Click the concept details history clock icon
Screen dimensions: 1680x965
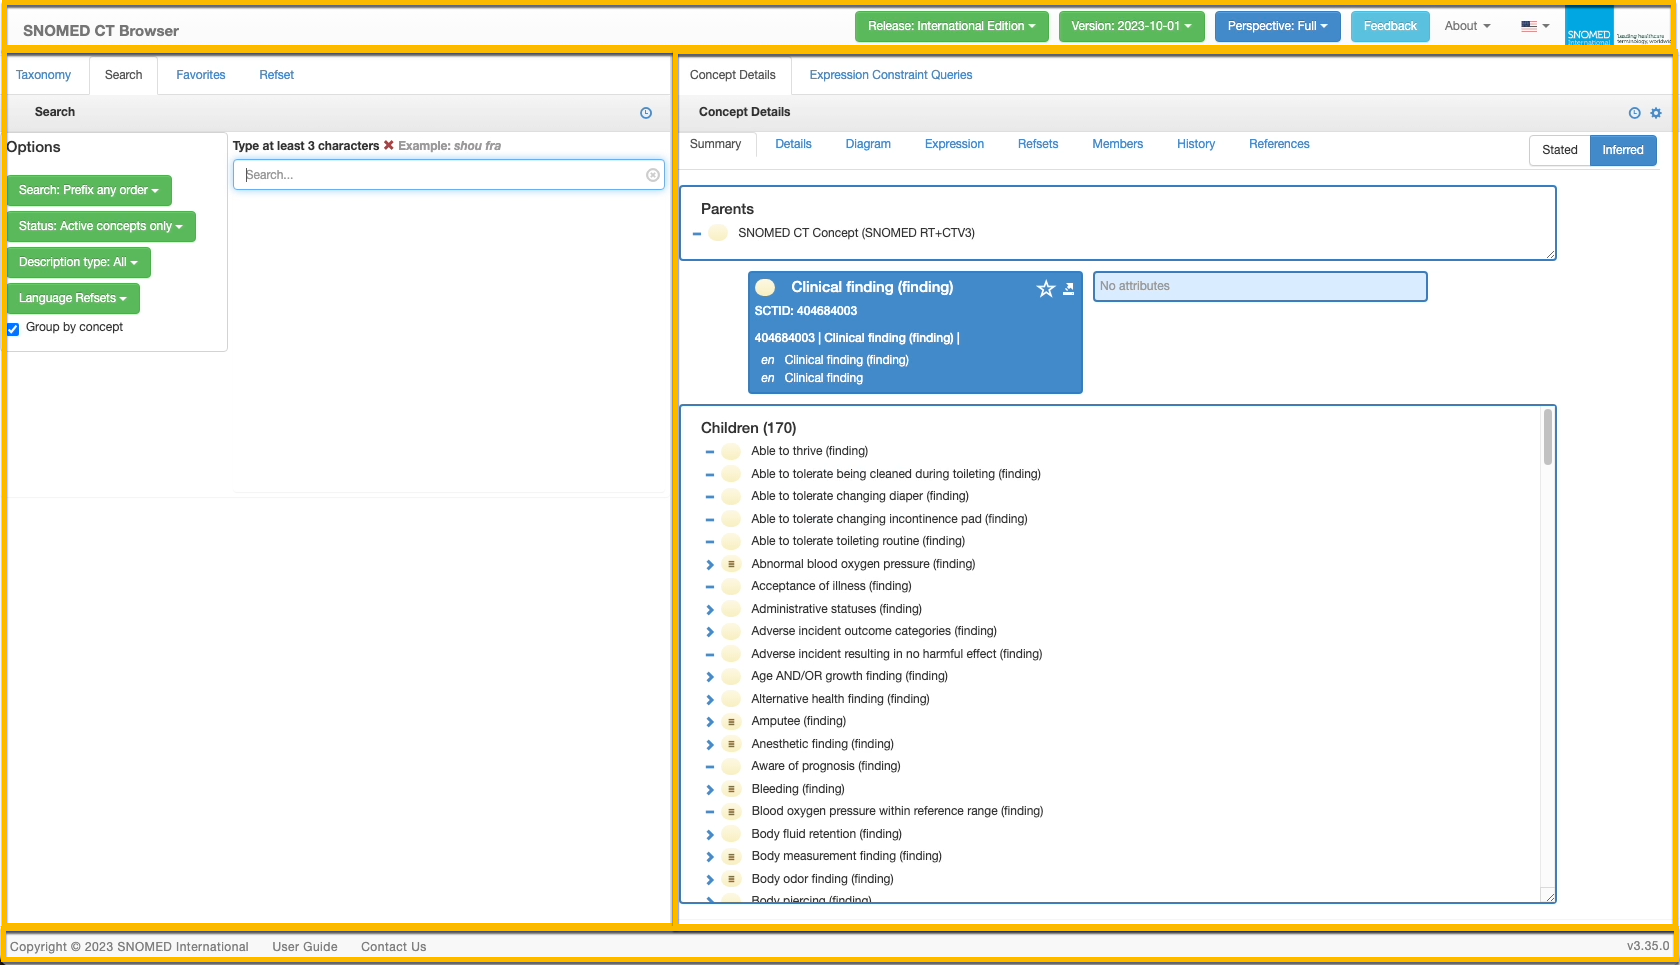(1634, 113)
